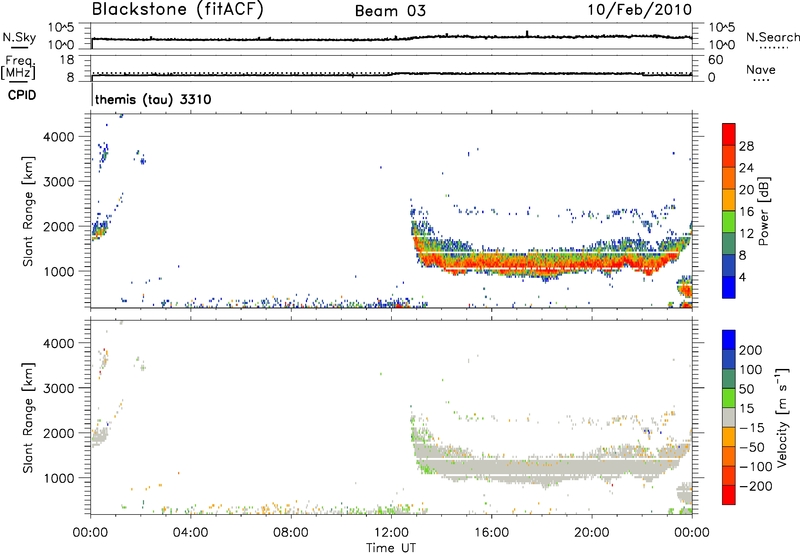Click the "20" value on power colorbar
The width and height of the screenshot is (800, 554).
click(x=746, y=190)
